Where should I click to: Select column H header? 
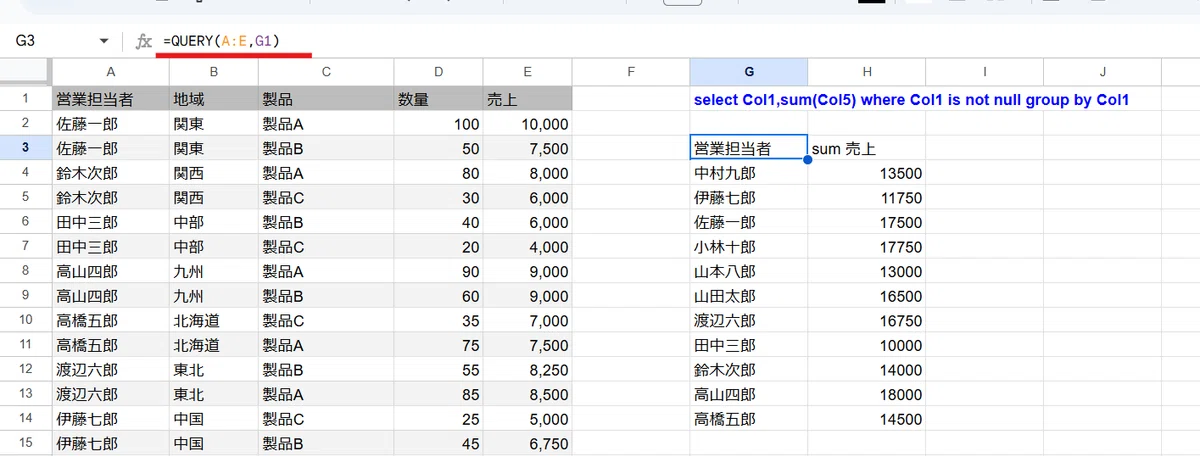tap(867, 71)
